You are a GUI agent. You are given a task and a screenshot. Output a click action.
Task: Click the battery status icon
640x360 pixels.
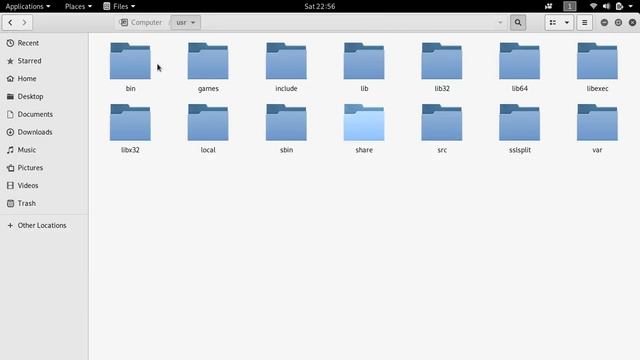619,6
